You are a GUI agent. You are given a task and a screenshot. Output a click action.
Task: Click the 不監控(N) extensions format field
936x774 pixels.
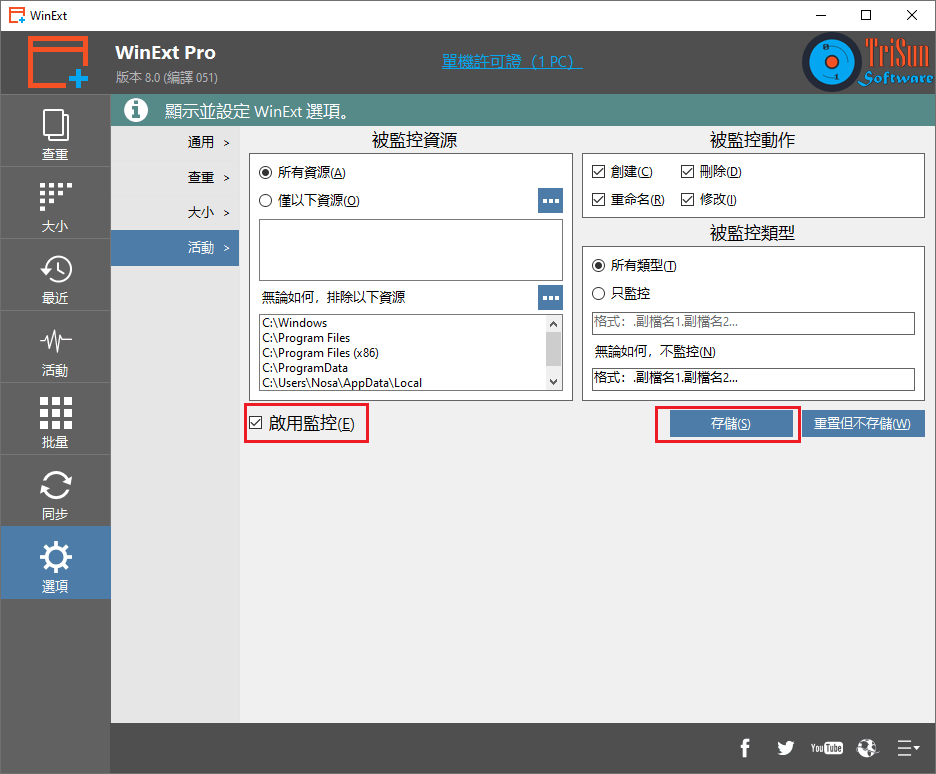click(x=753, y=379)
